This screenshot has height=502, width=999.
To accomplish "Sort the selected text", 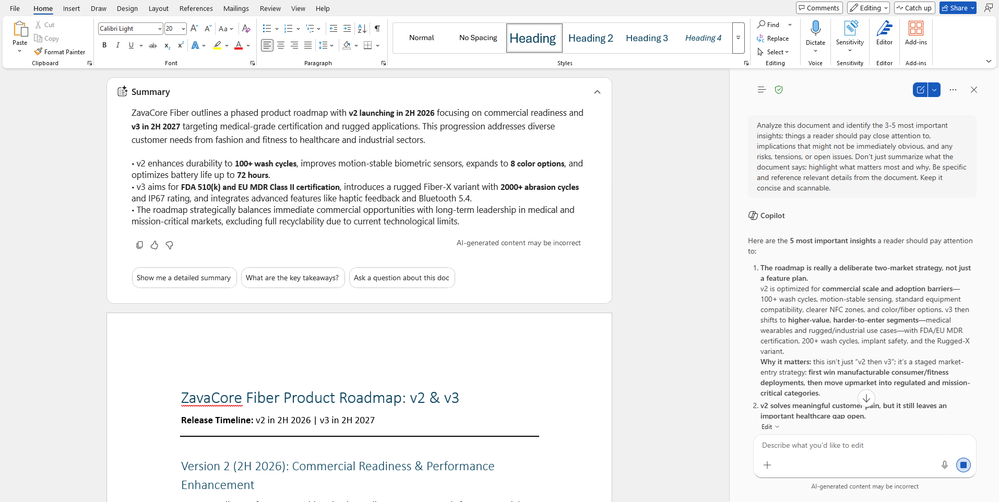I will [362, 29].
